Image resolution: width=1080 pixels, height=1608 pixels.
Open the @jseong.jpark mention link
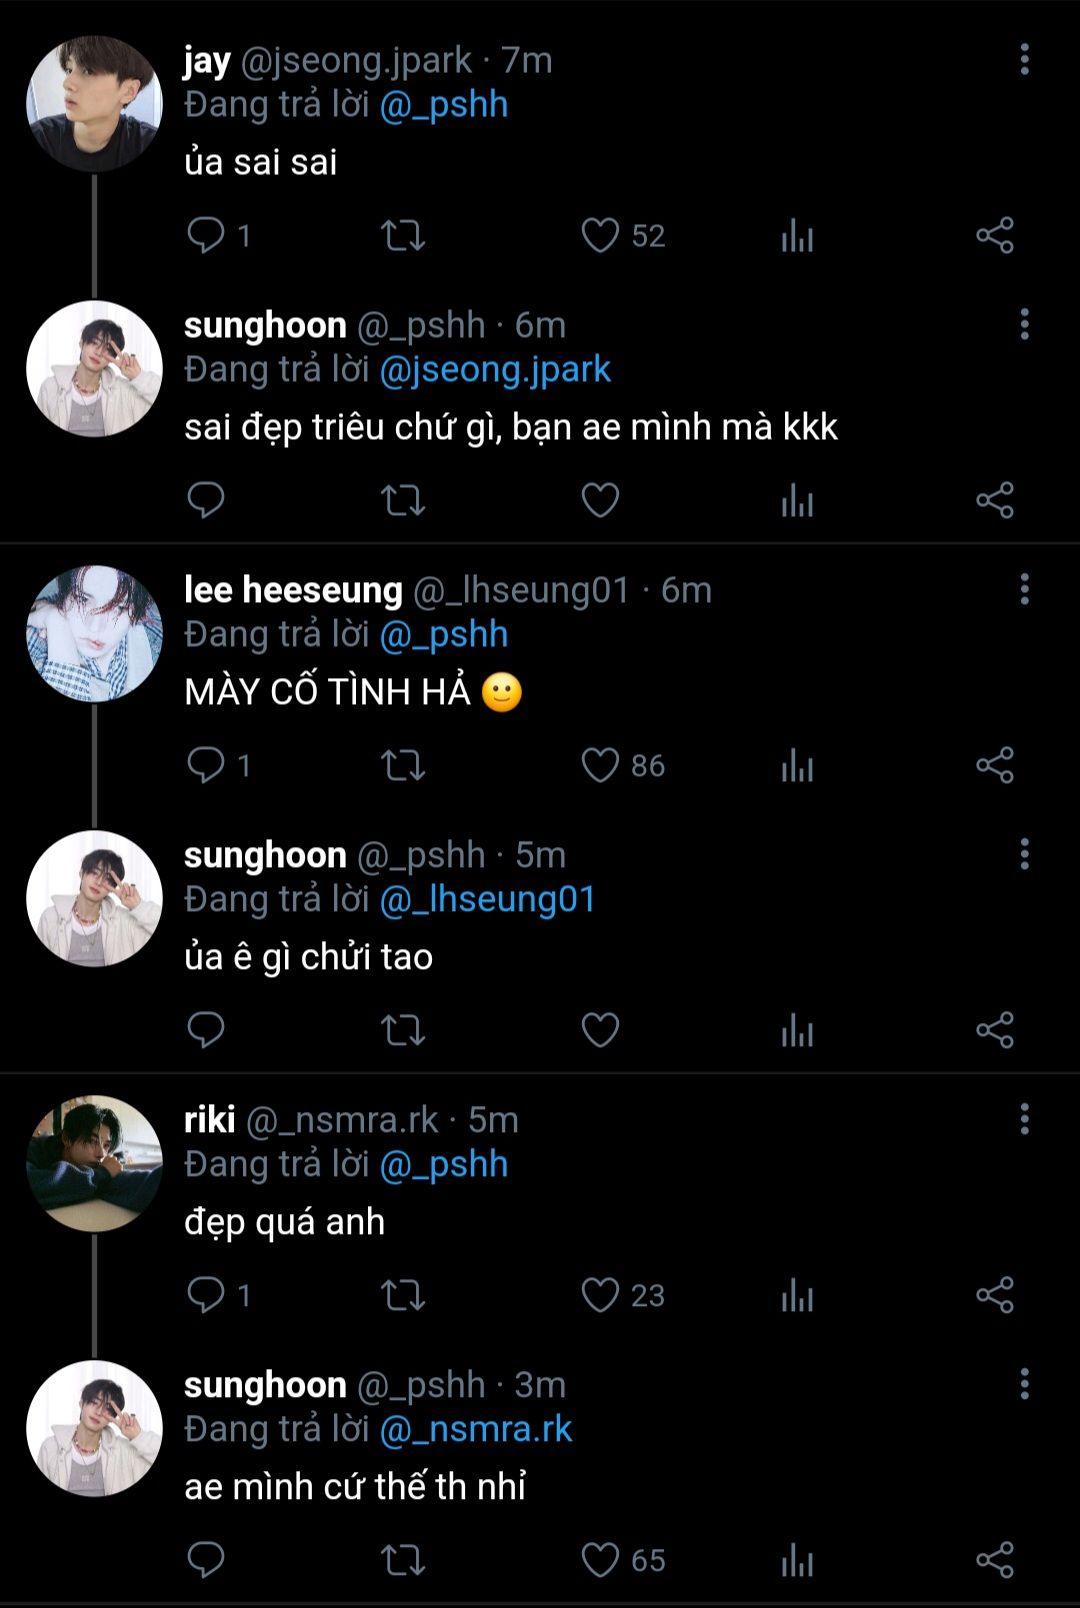[x=495, y=370]
